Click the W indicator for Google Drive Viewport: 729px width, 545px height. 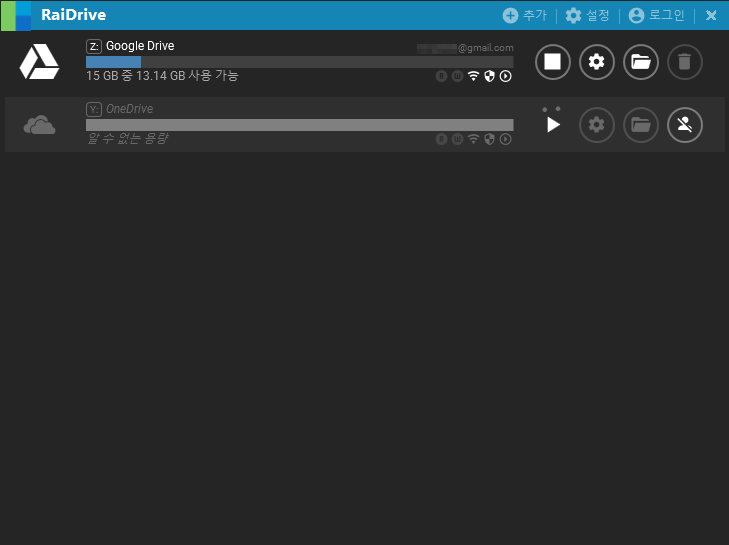(x=457, y=76)
